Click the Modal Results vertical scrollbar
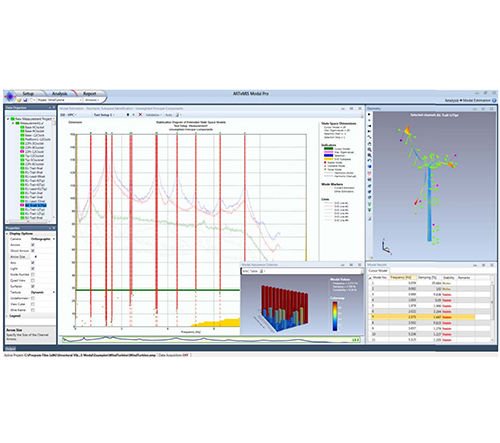 coord(493,311)
